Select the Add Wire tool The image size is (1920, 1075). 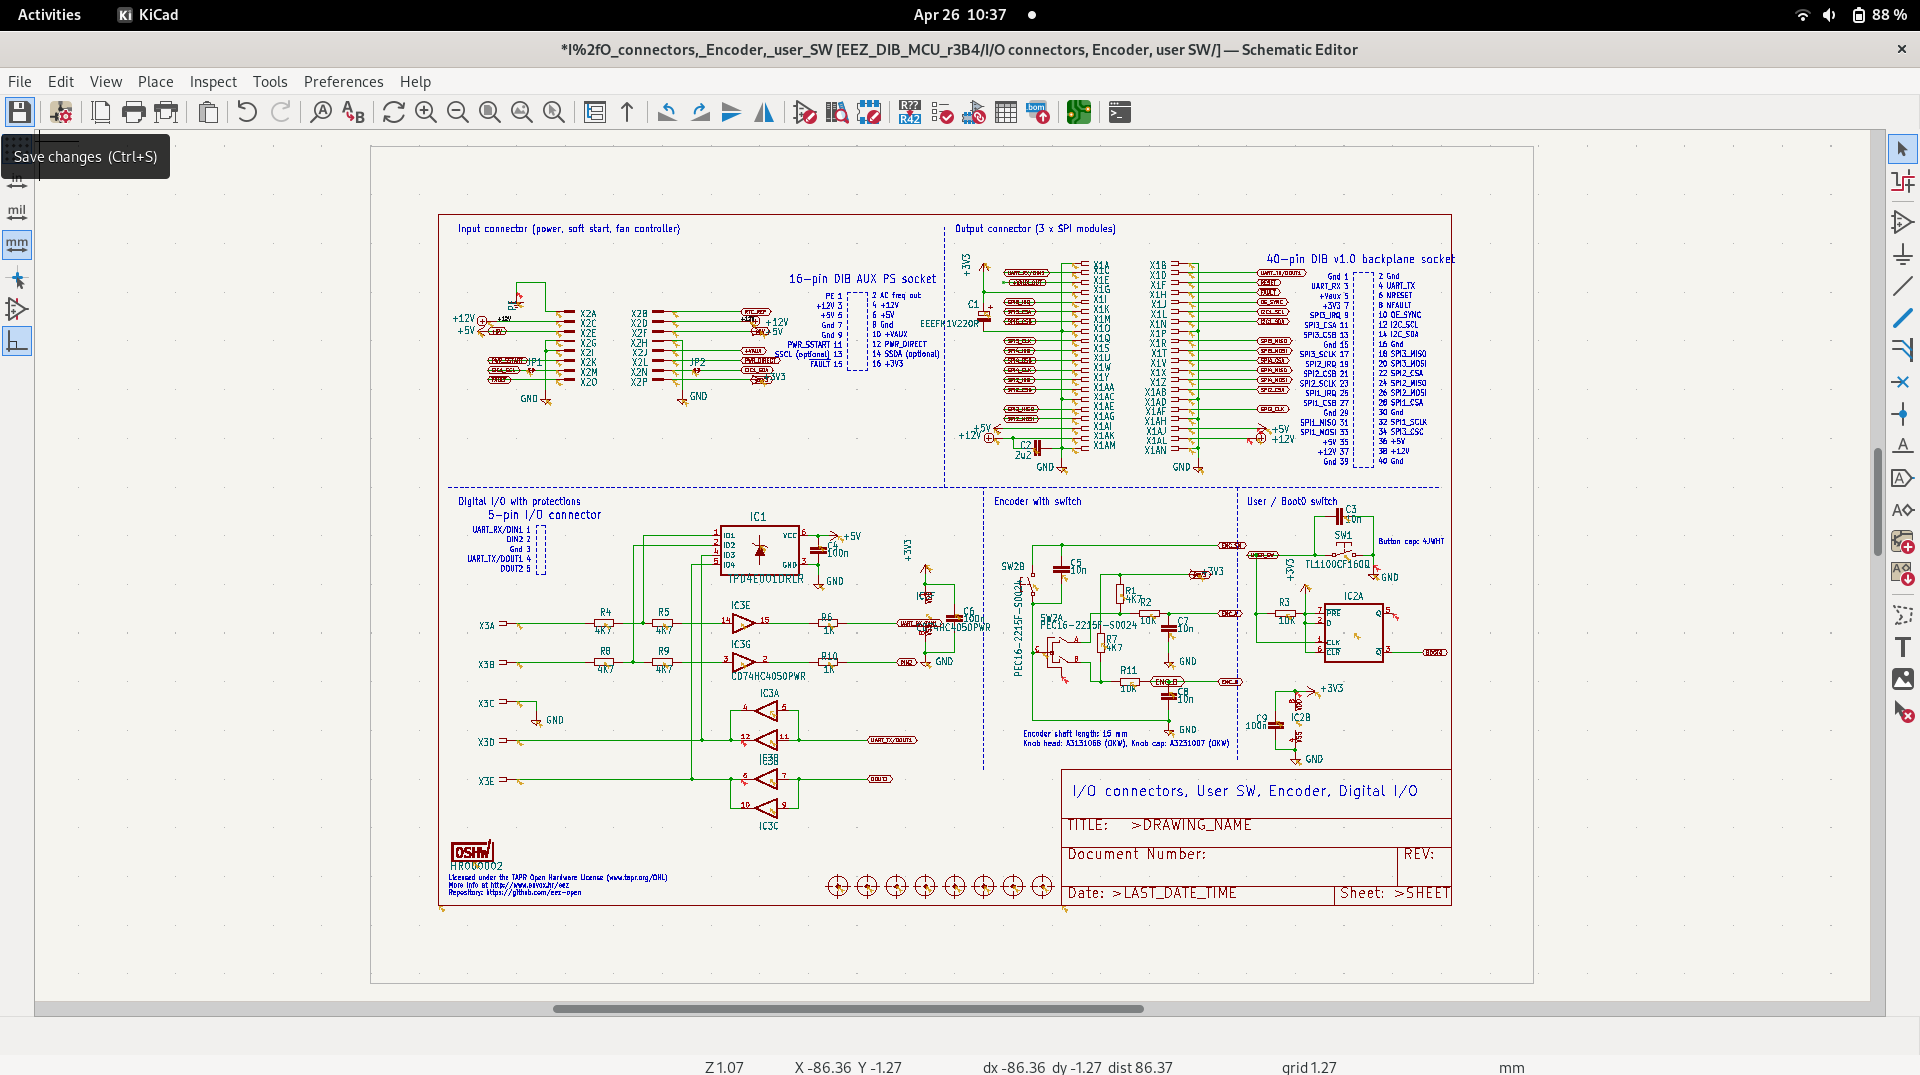pyautogui.click(x=1902, y=287)
